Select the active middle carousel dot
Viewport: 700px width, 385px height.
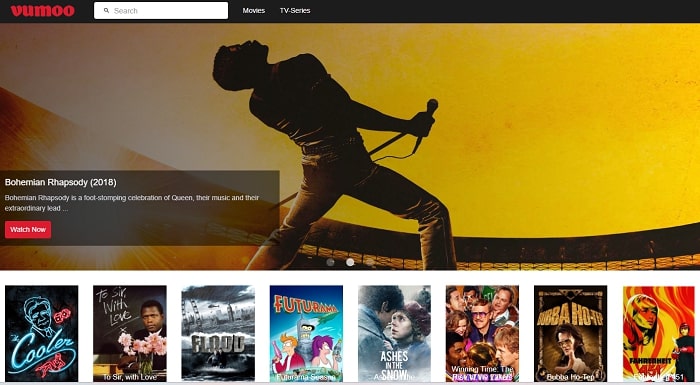[x=350, y=262]
